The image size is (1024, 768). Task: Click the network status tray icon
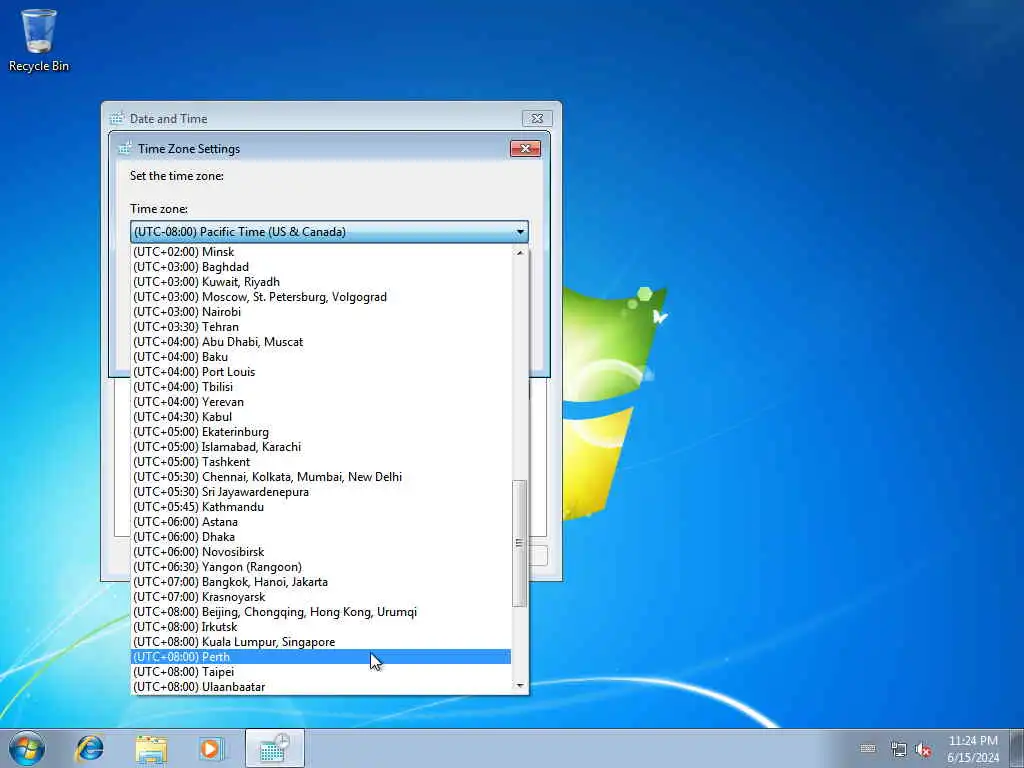tap(899, 750)
